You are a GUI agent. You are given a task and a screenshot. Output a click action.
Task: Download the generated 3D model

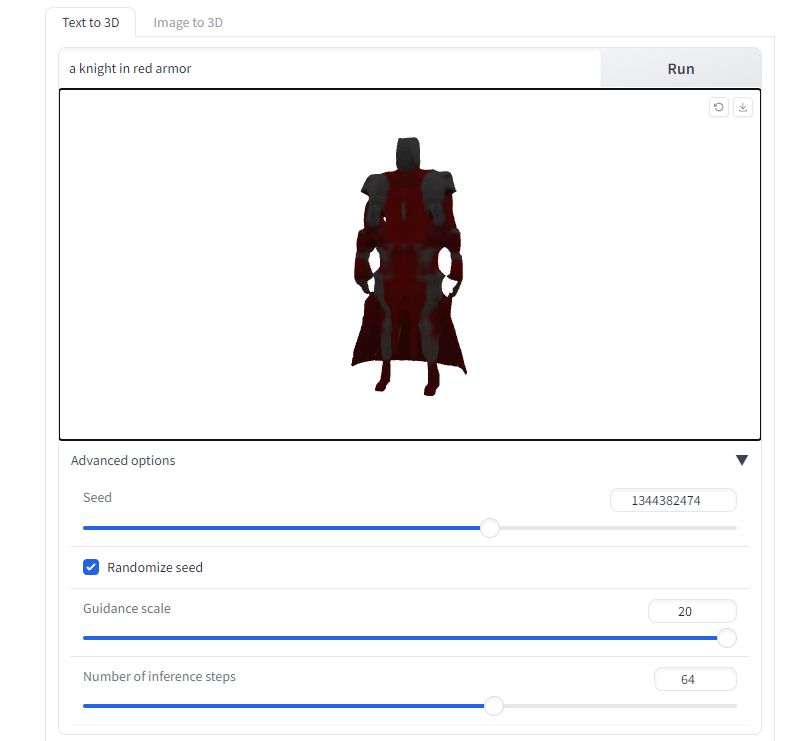tap(743, 107)
